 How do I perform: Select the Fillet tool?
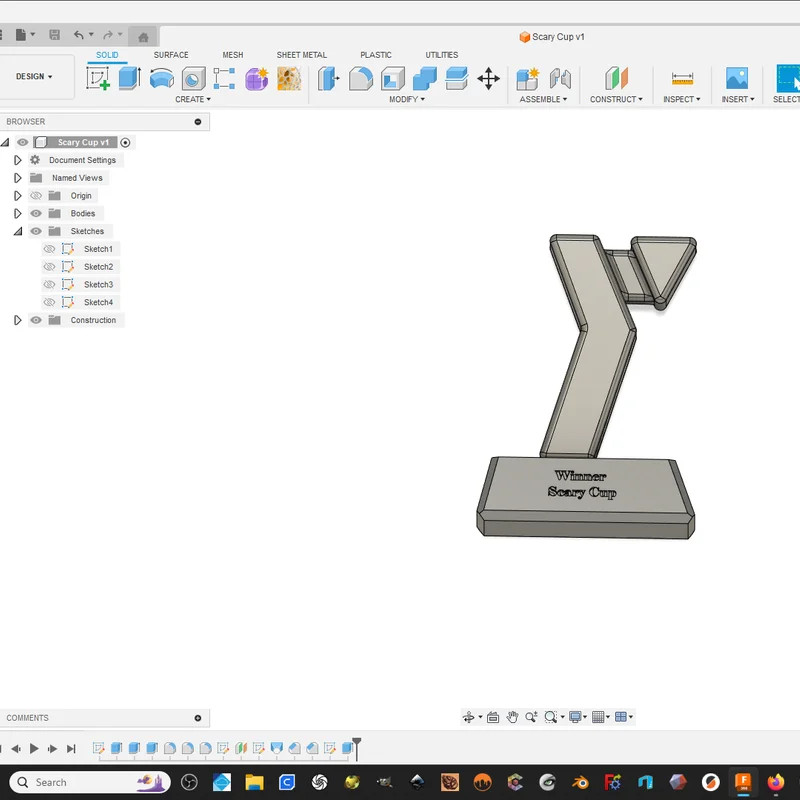coord(361,79)
